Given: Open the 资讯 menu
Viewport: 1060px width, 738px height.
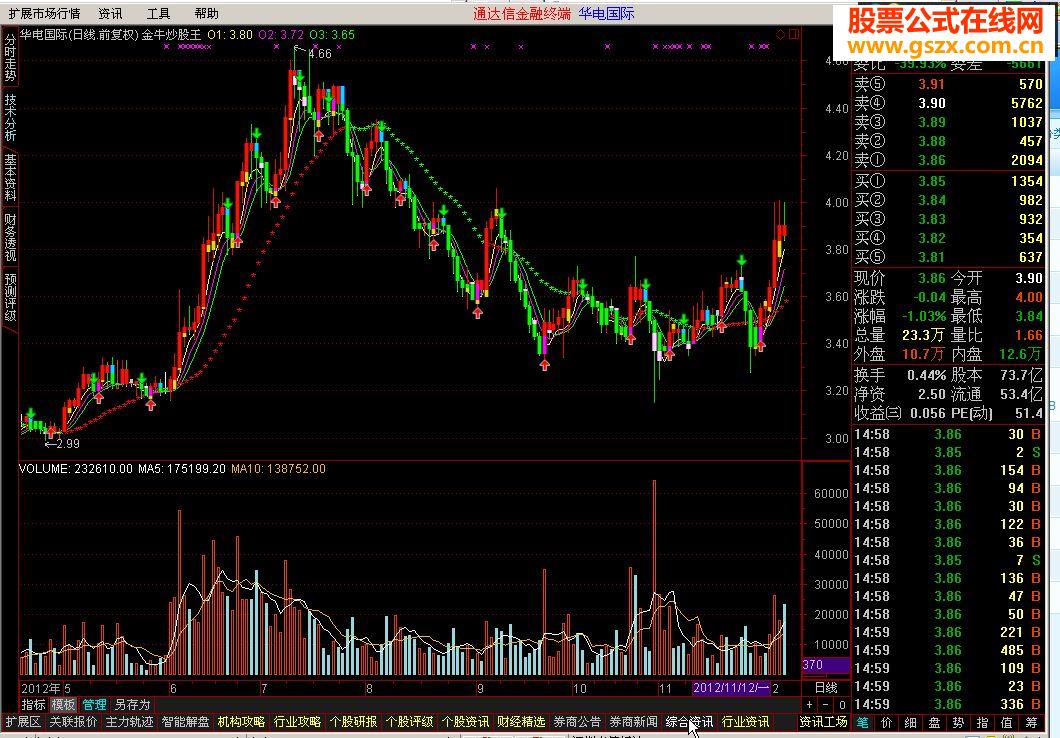Looking at the screenshot, I should tap(110, 14).
